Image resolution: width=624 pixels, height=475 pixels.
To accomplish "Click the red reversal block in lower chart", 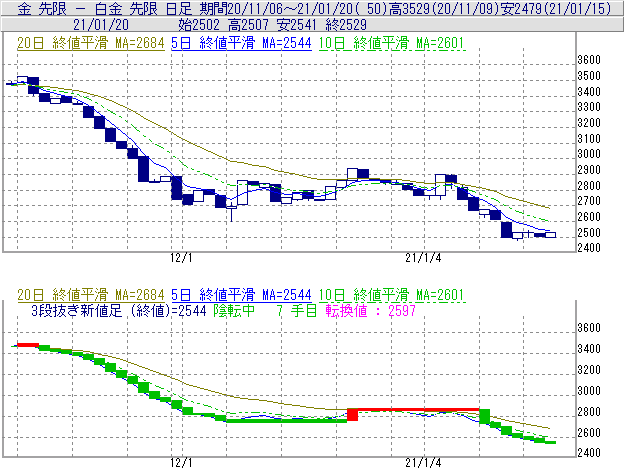I will point(353,415).
